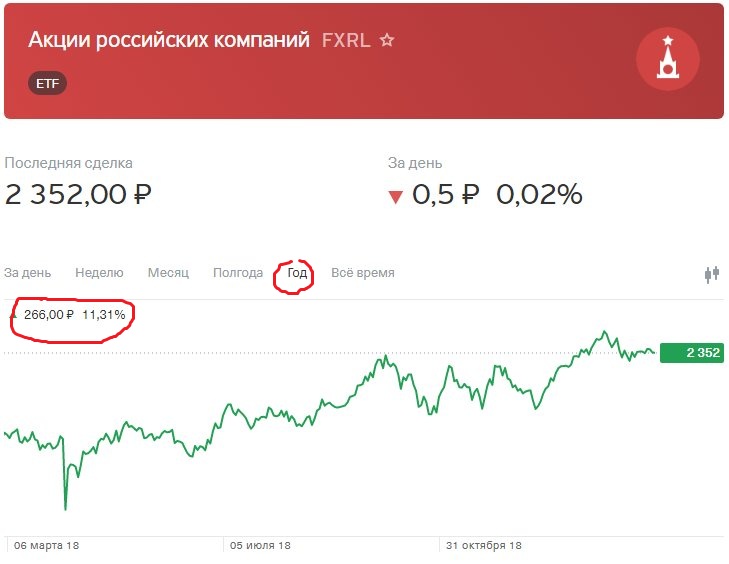Image resolution: width=729 pixels, height=564 pixels.
Task: Click the ETF badge label
Action: point(47,83)
